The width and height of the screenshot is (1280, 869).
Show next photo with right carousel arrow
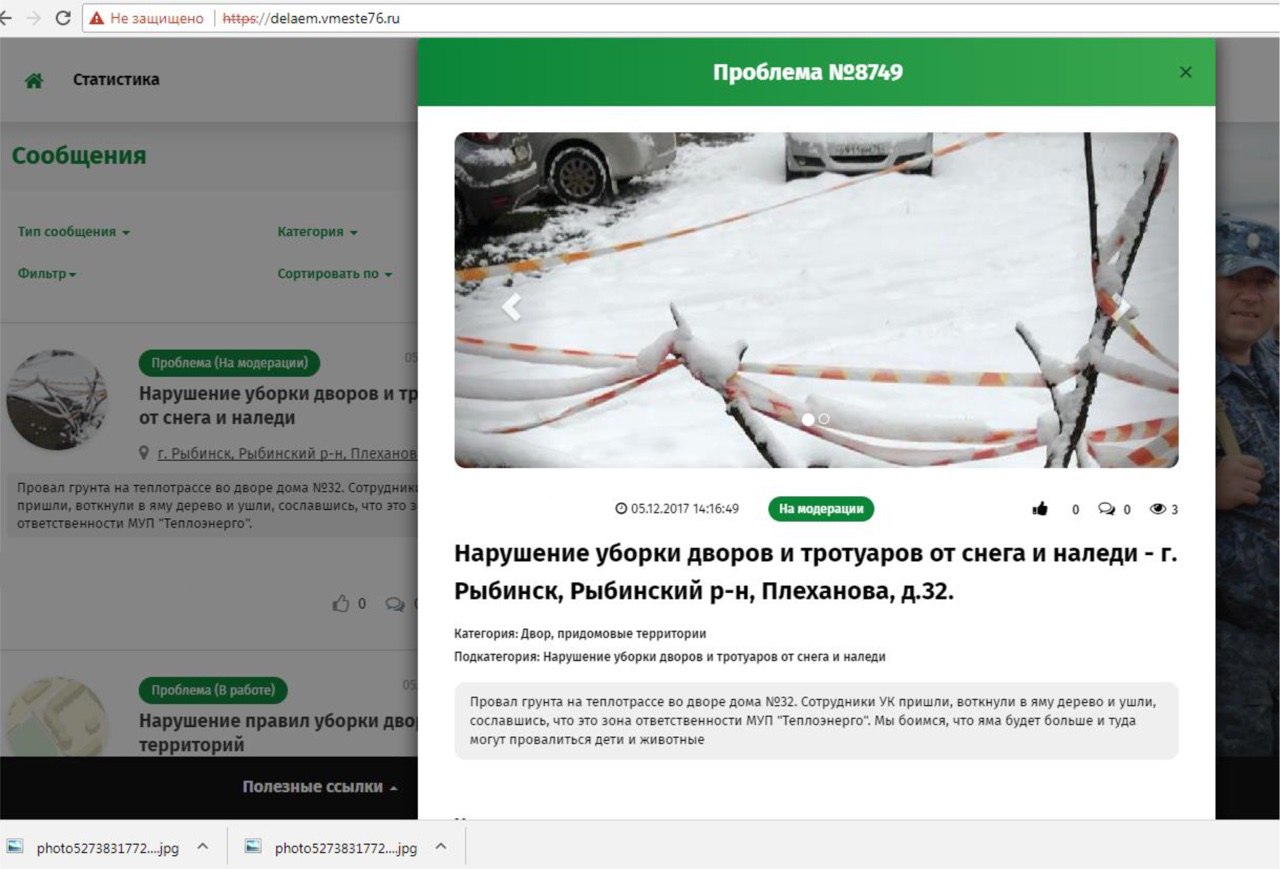click(x=1122, y=306)
